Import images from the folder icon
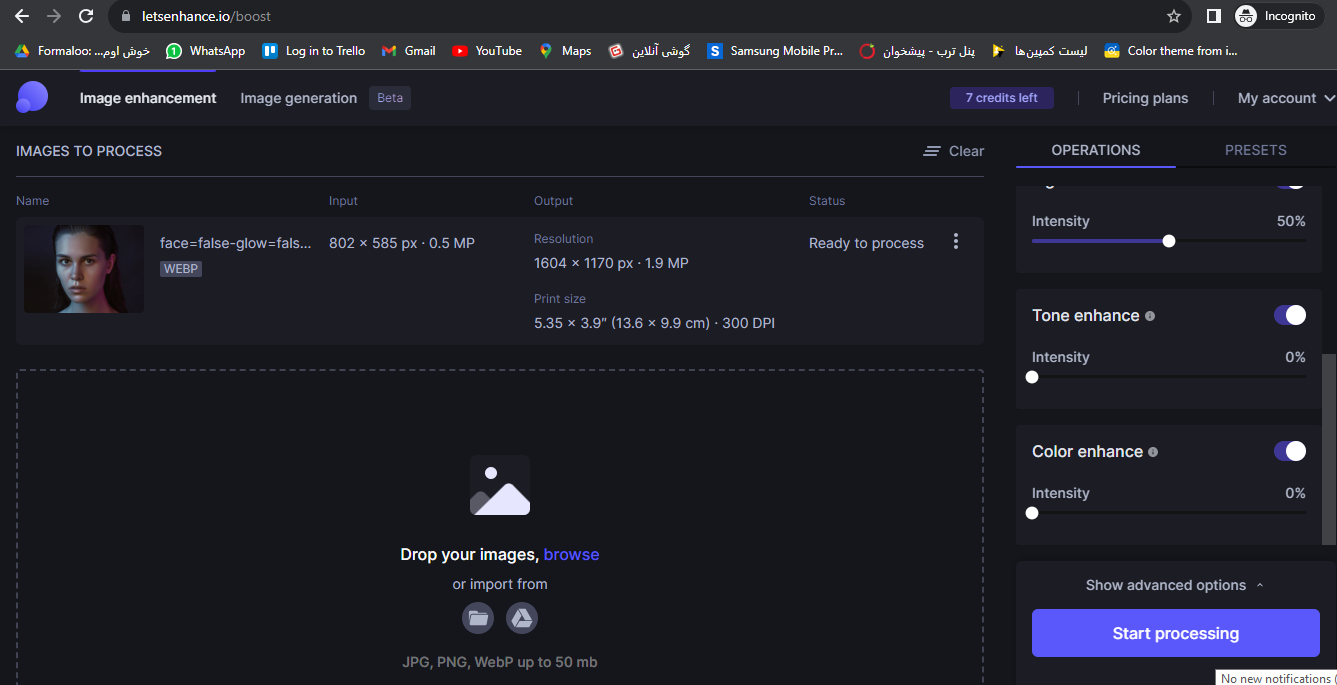This screenshot has width=1337, height=685. (x=478, y=618)
